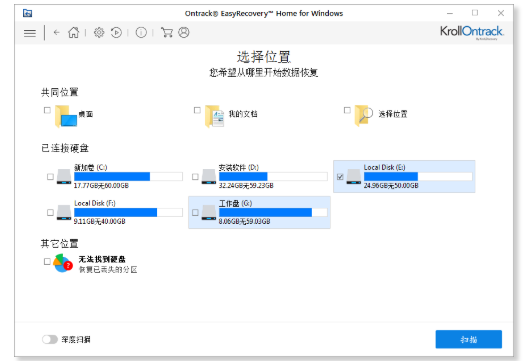This screenshot has height=361, width=527.
Task: Click the 无法找到硬盘 label
Action: coord(102,259)
